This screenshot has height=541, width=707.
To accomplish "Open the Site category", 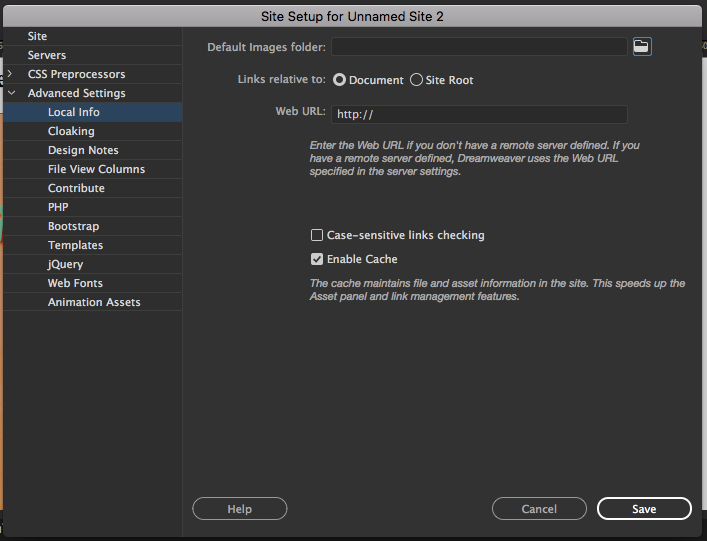I will 37,36.
